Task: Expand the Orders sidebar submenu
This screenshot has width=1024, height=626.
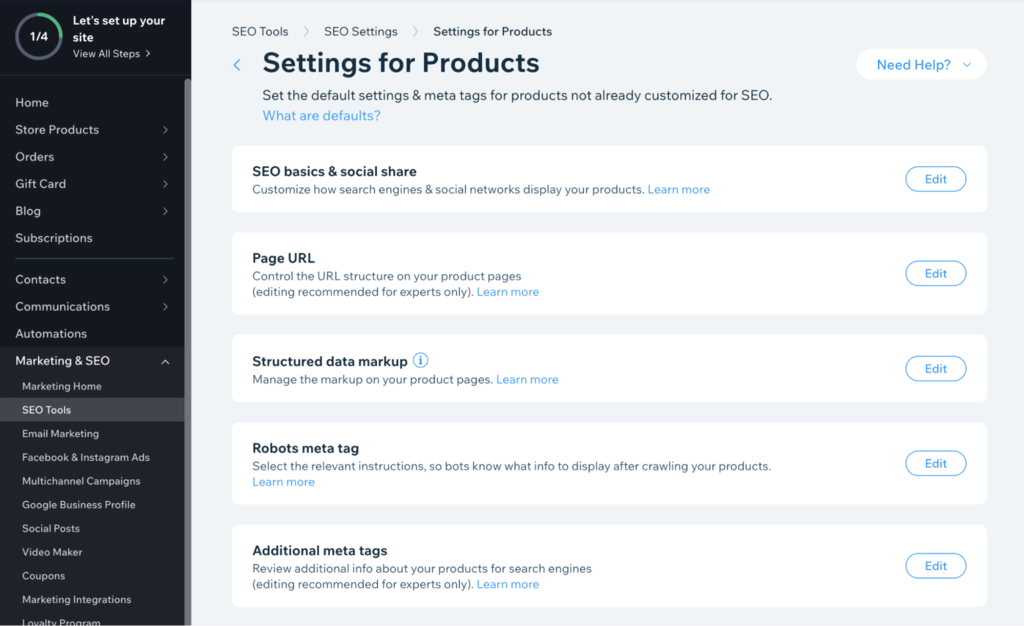Action: [165, 157]
